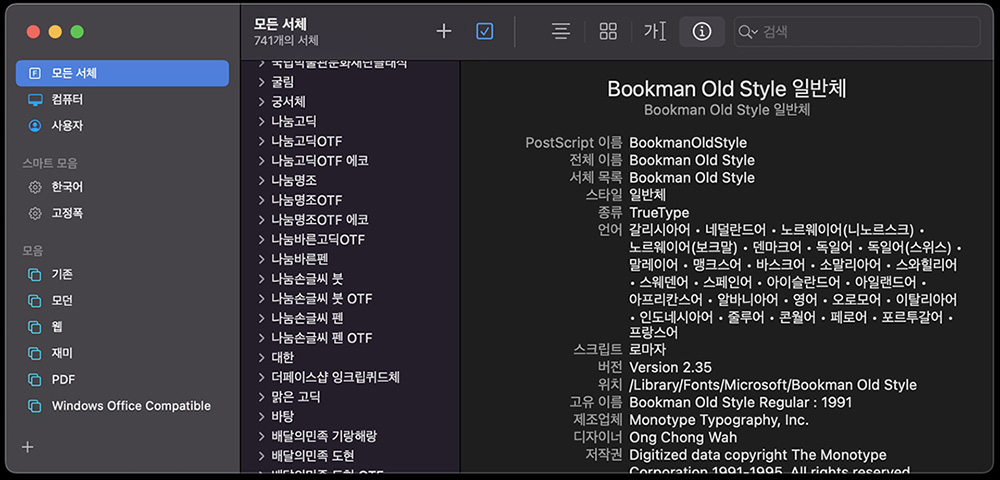The width and height of the screenshot is (1000, 480).
Task: Select the 나눔손글씨 붓 OTF font row
Action: tap(350, 298)
